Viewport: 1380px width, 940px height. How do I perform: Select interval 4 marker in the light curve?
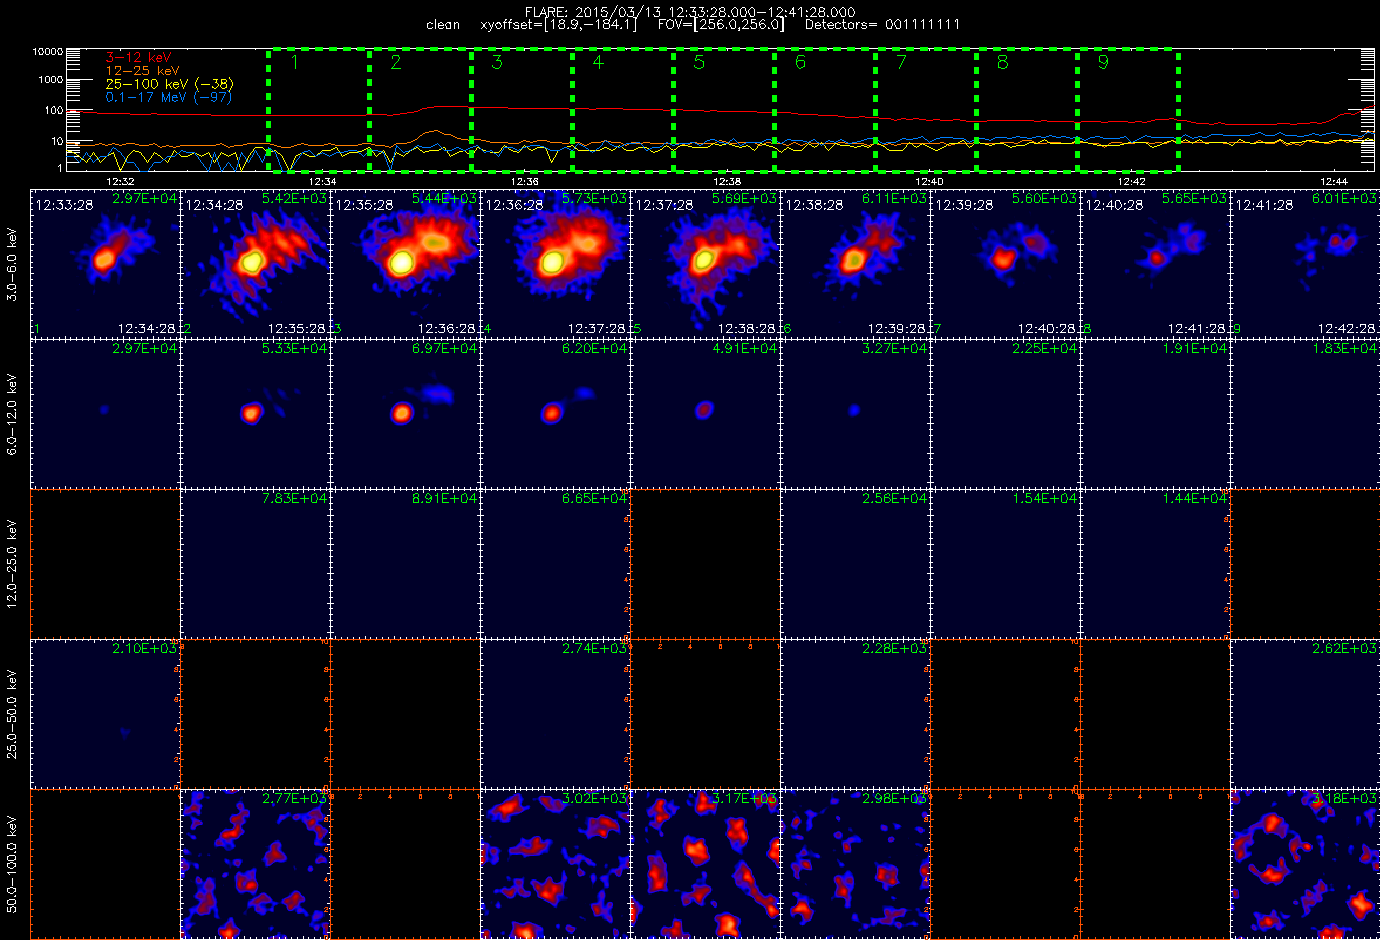(598, 63)
